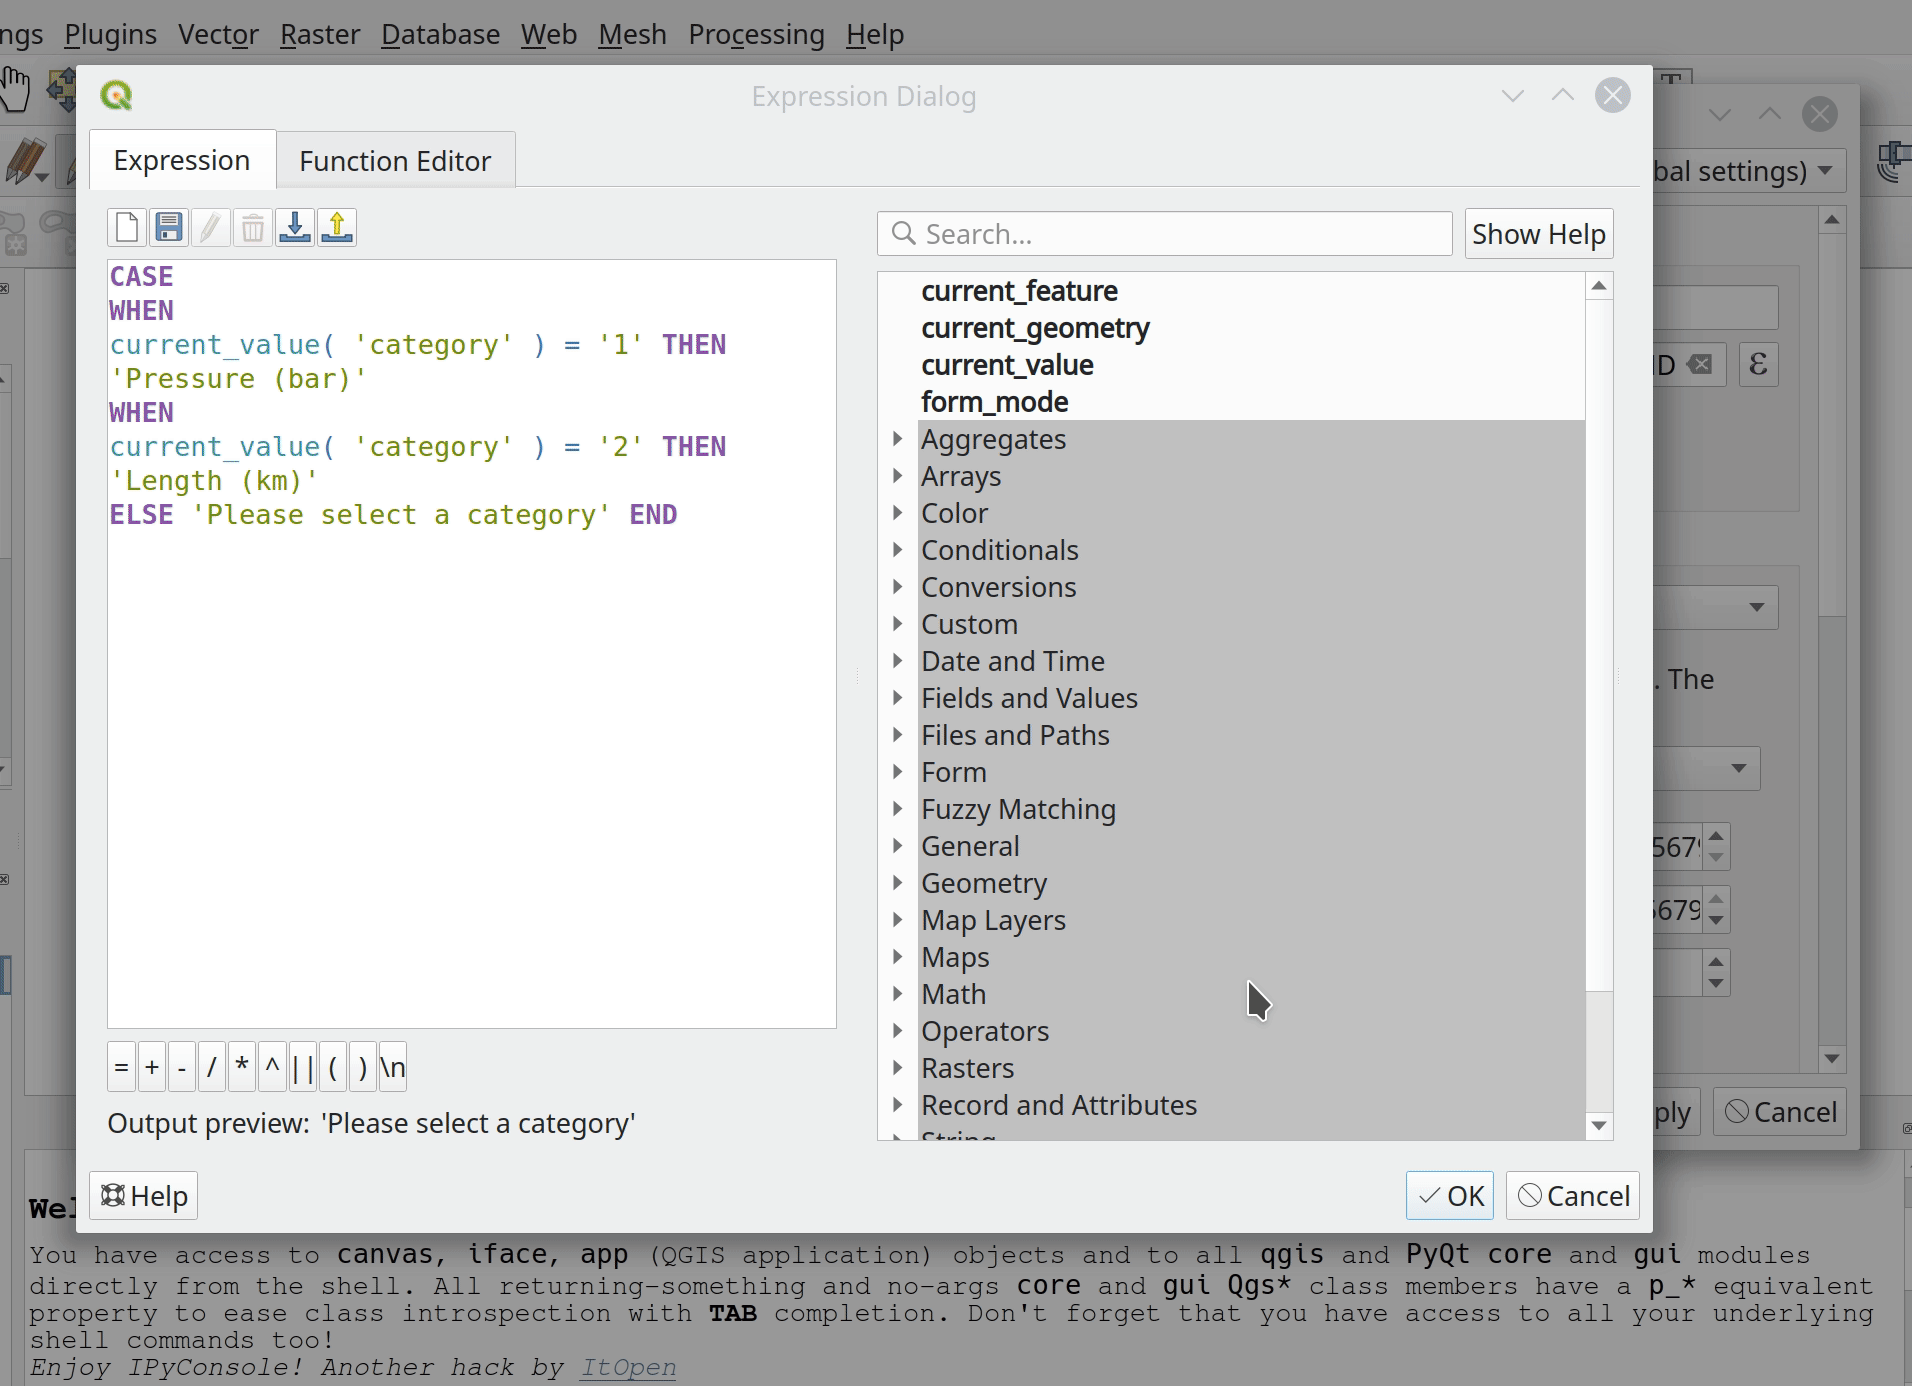Expand the Conditionals function group
The image size is (1912, 1386).
(x=897, y=550)
